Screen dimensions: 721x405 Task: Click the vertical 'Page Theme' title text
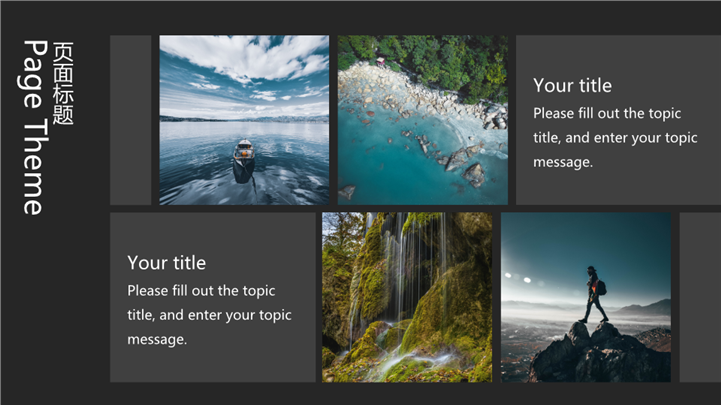pos(33,127)
